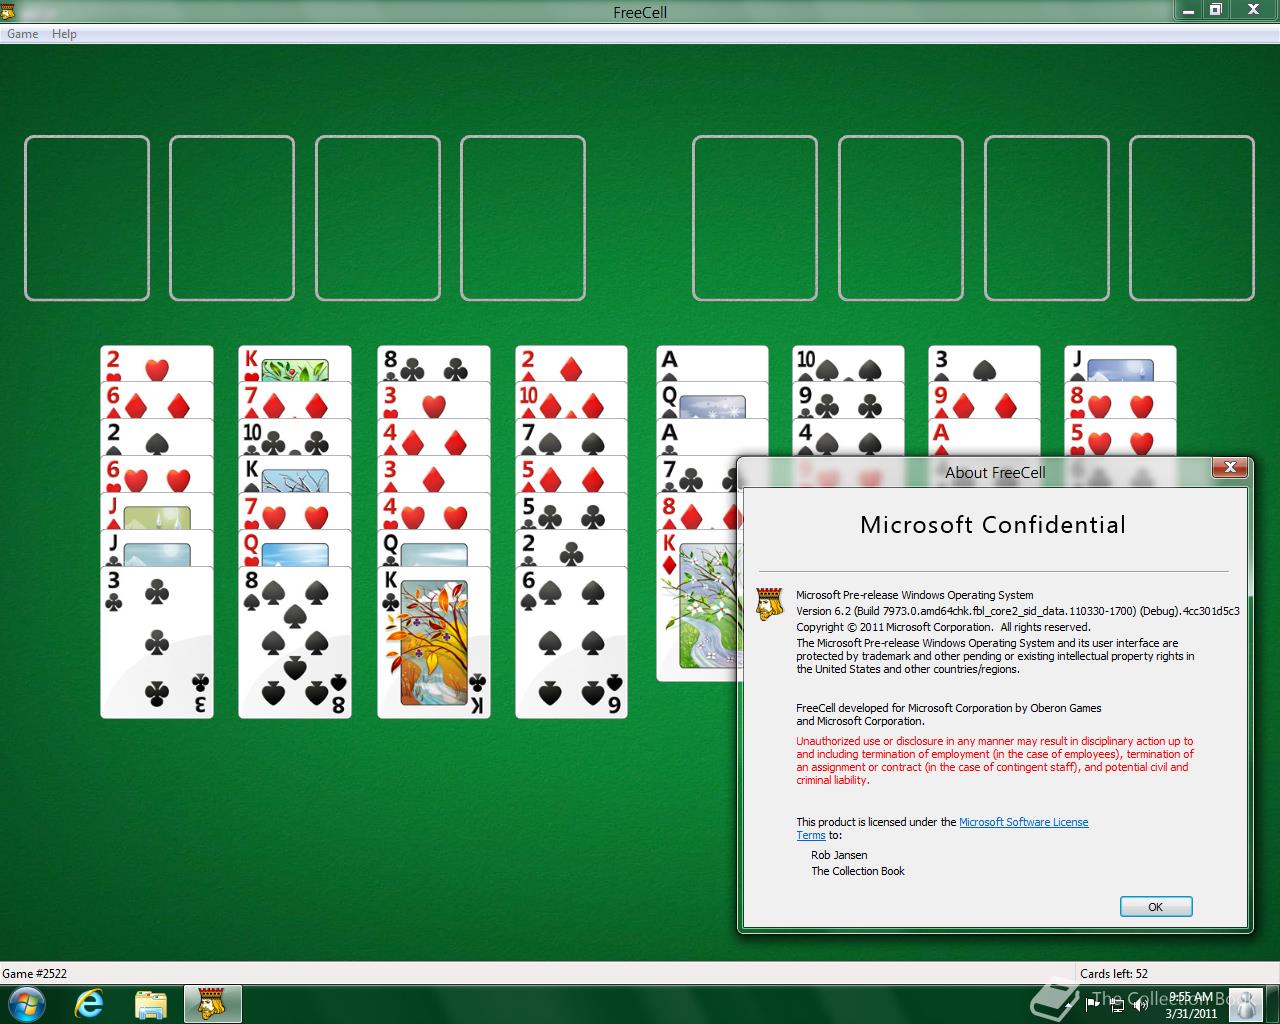1280x1024 pixels.
Task: Click the 7 of hearts card
Action: pos(295,512)
